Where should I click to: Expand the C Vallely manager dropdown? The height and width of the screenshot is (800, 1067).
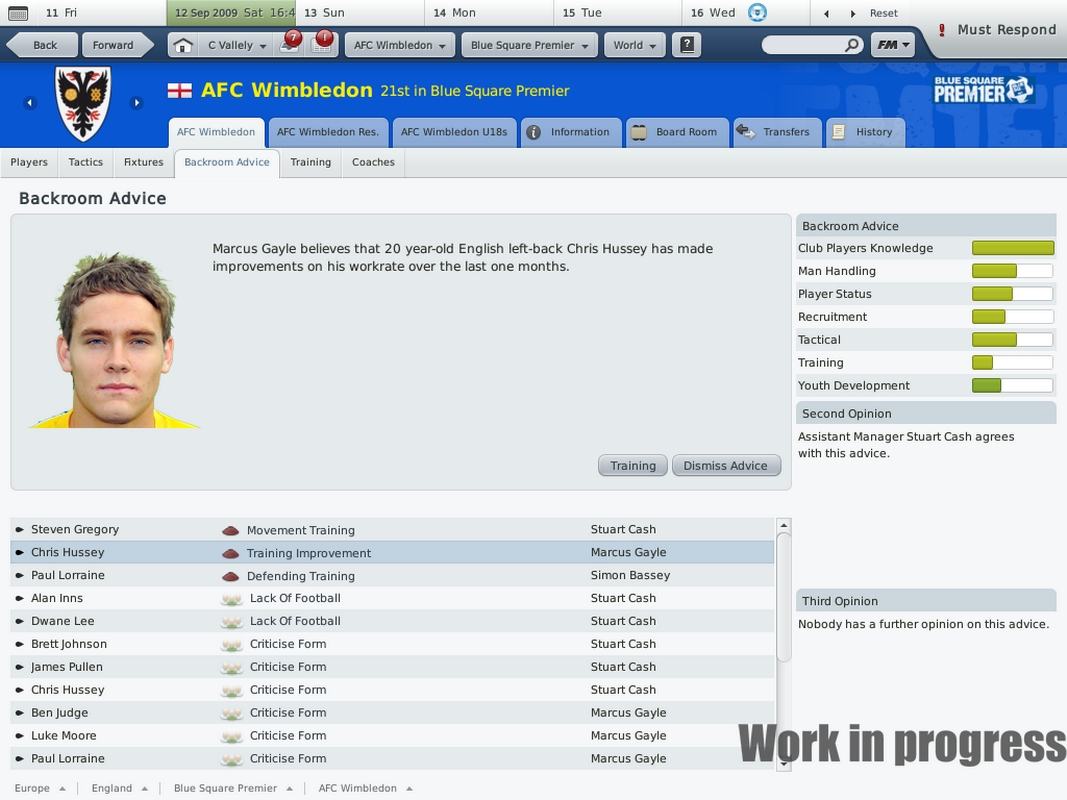point(236,46)
